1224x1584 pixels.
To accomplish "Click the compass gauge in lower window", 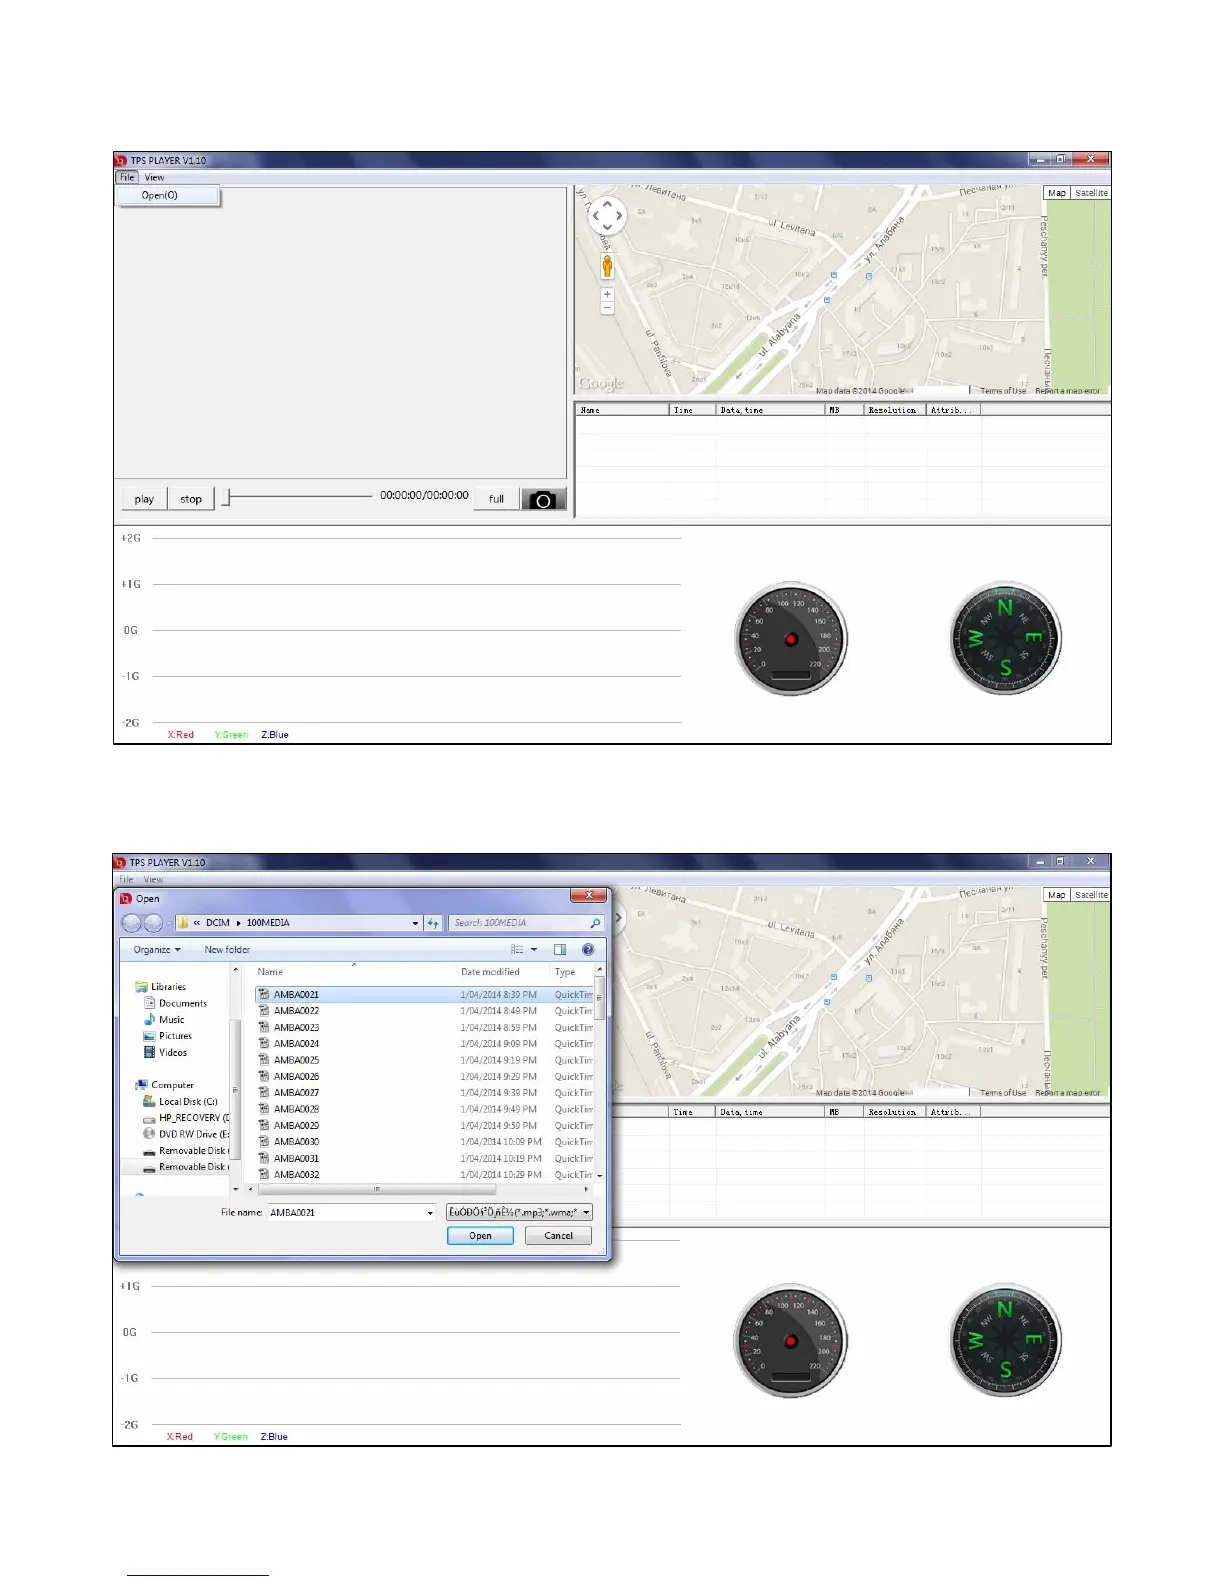I will coord(1005,1340).
